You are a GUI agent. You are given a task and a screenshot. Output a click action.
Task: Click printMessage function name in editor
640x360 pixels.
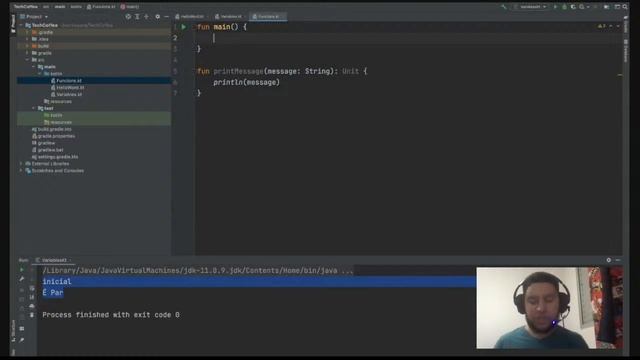coord(238,71)
